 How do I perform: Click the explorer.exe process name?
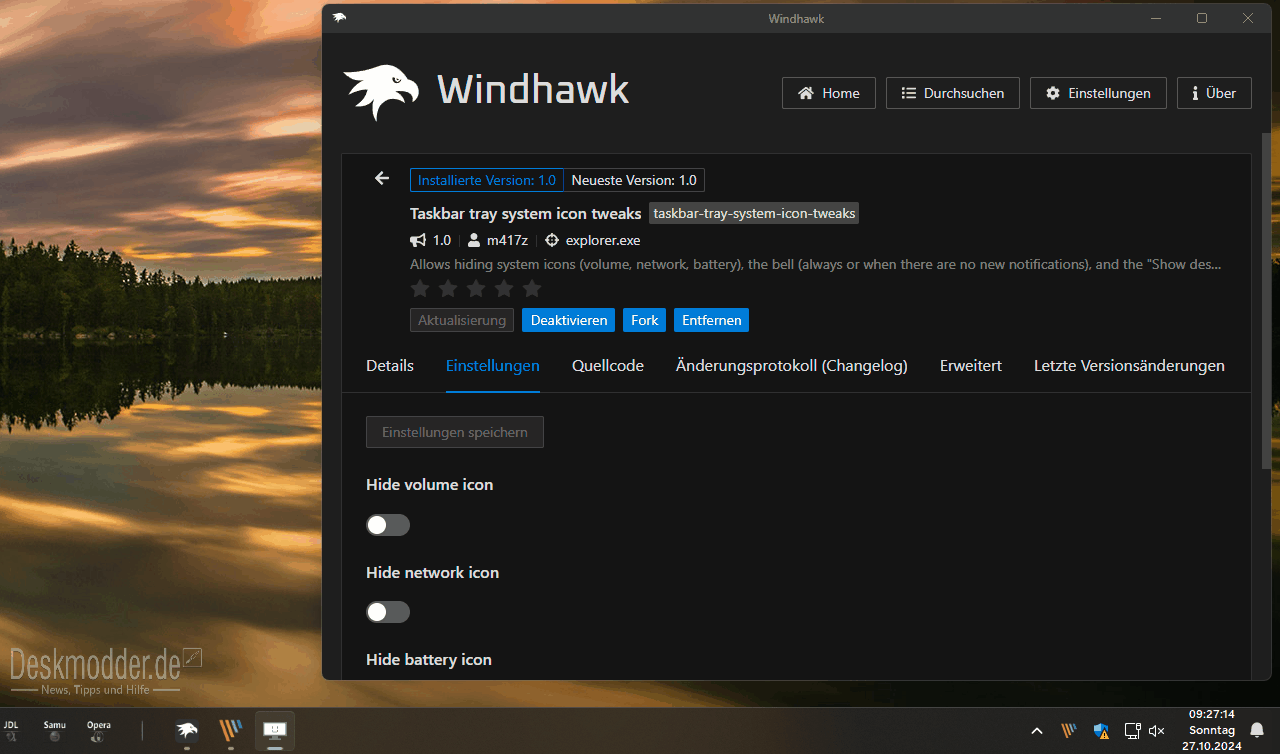pyautogui.click(x=603, y=240)
